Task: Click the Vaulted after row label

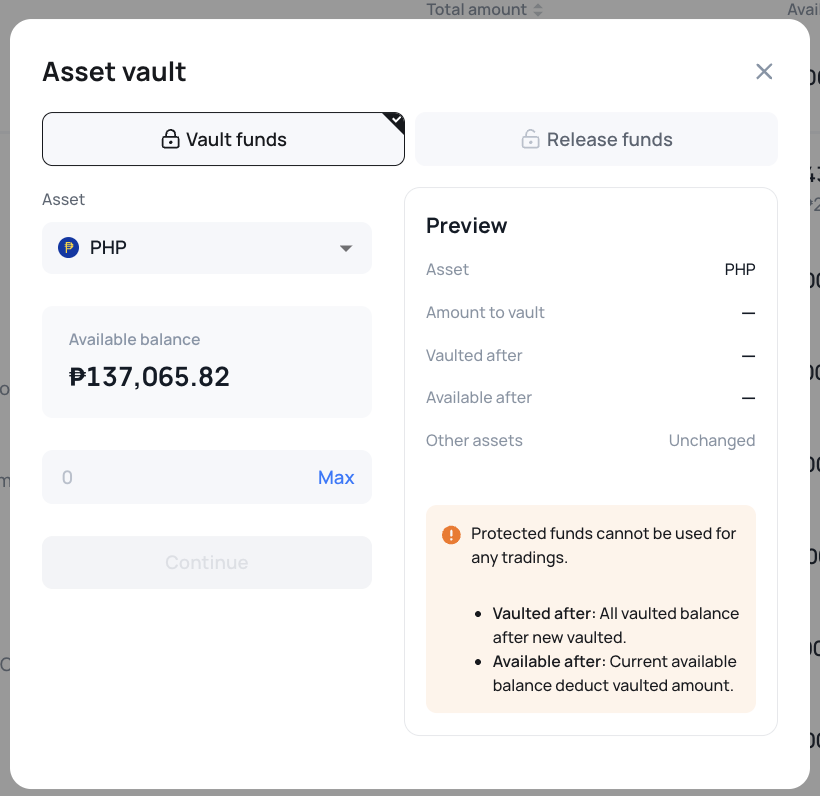Action: (474, 355)
